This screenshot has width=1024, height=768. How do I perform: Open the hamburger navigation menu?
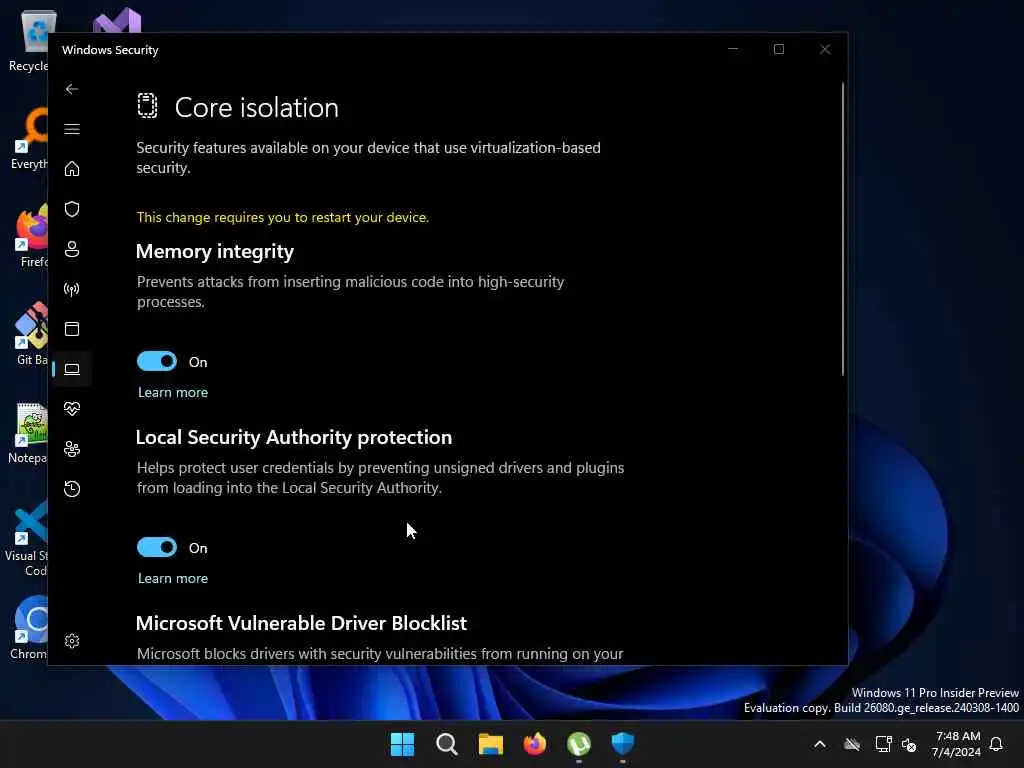pyautogui.click(x=72, y=129)
